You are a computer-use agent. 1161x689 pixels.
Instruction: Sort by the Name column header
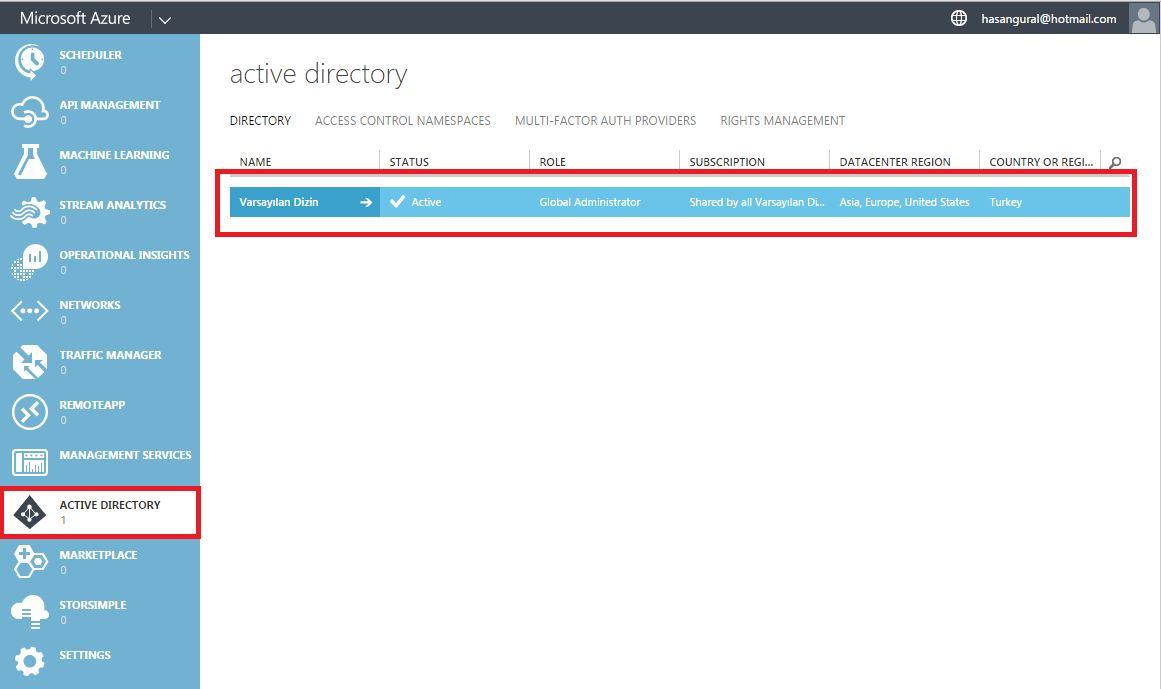coord(255,162)
